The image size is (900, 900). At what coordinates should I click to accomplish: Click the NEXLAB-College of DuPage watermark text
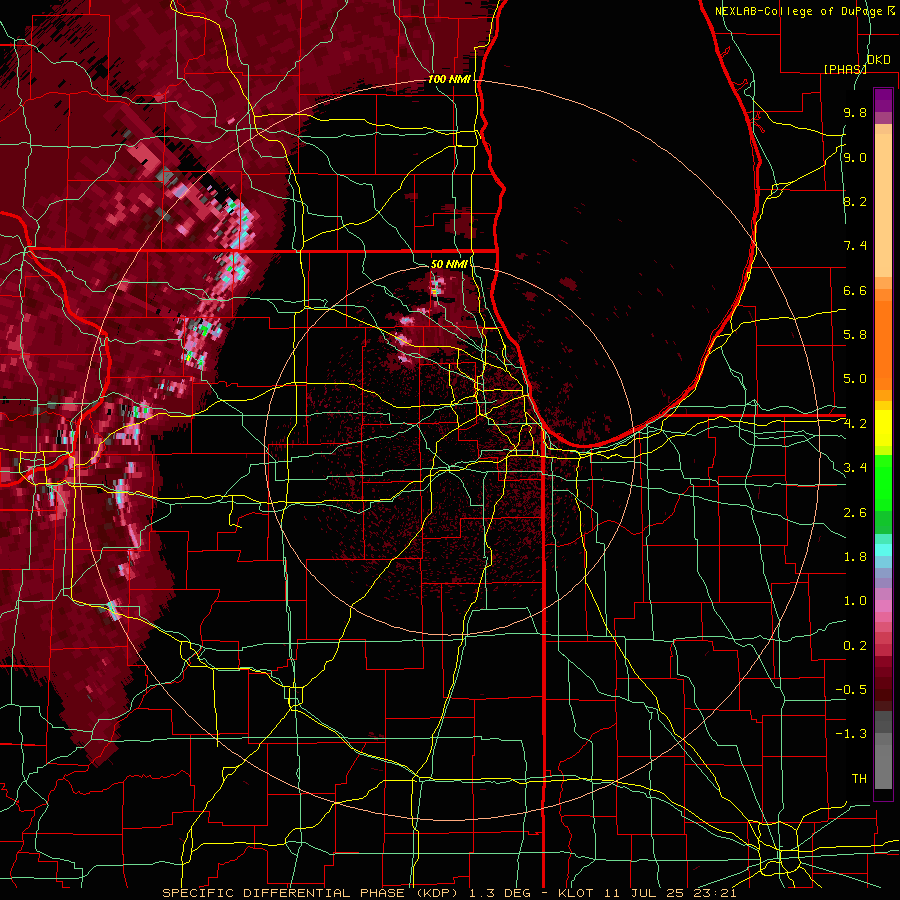pos(798,11)
